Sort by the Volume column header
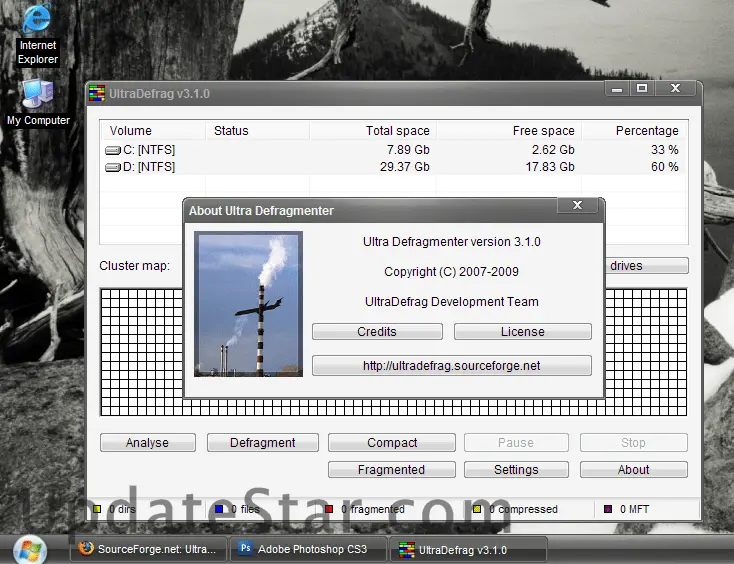This screenshot has width=734, height=564. 153,131
